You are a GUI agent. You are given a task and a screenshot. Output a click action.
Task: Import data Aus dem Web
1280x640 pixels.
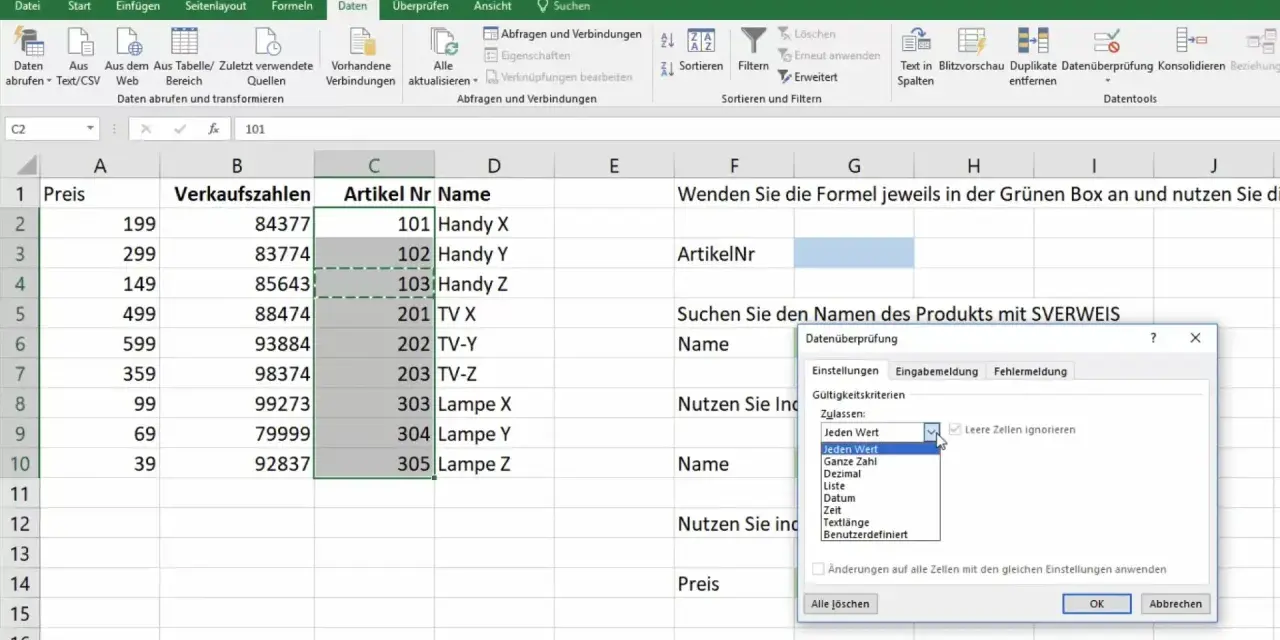click(x=127, y=57)
